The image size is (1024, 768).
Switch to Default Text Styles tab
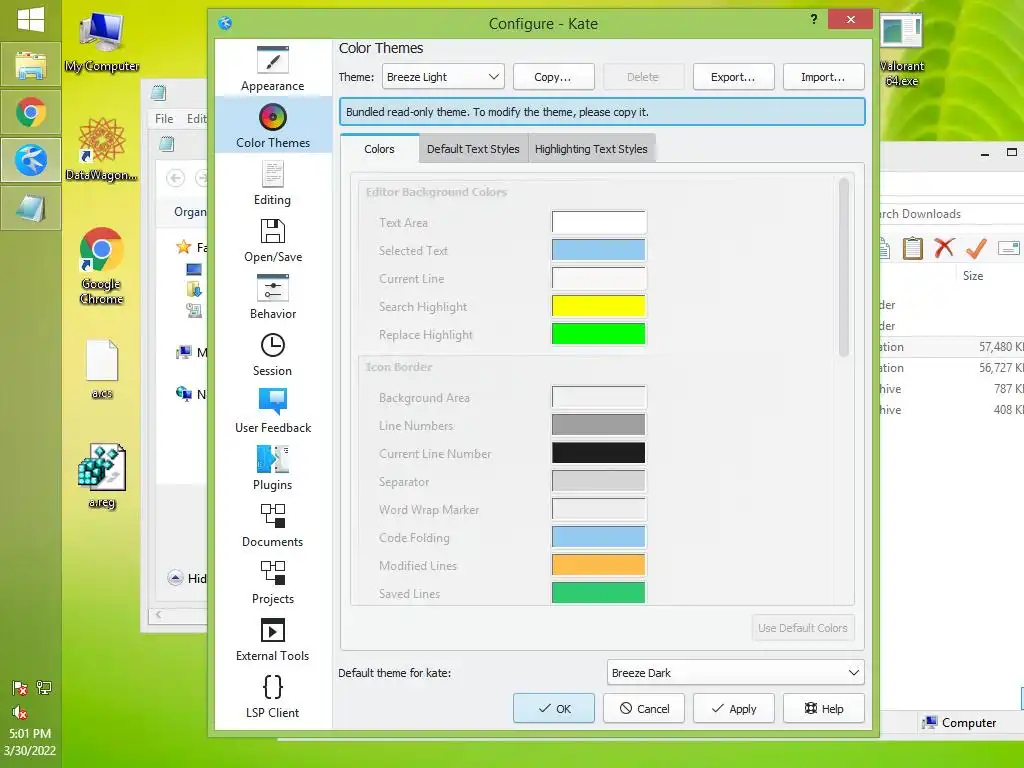click(473, 149)
